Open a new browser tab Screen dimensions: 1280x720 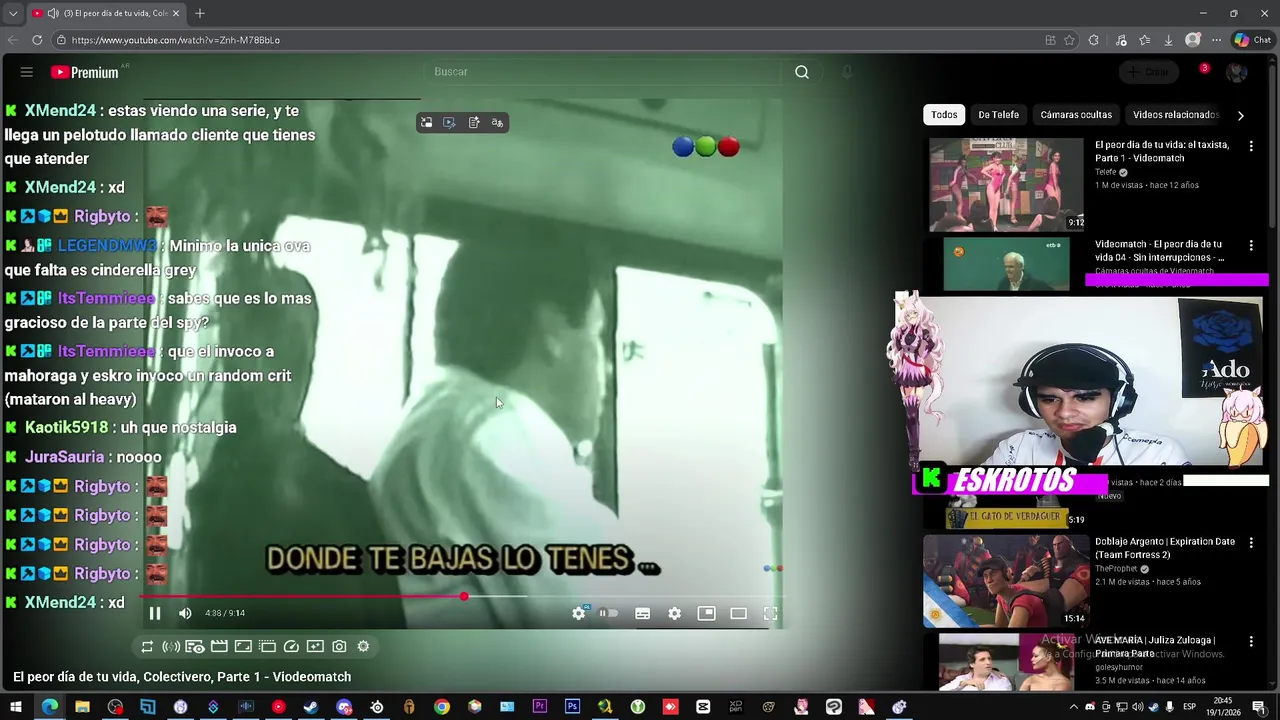(x=200, y=13)
